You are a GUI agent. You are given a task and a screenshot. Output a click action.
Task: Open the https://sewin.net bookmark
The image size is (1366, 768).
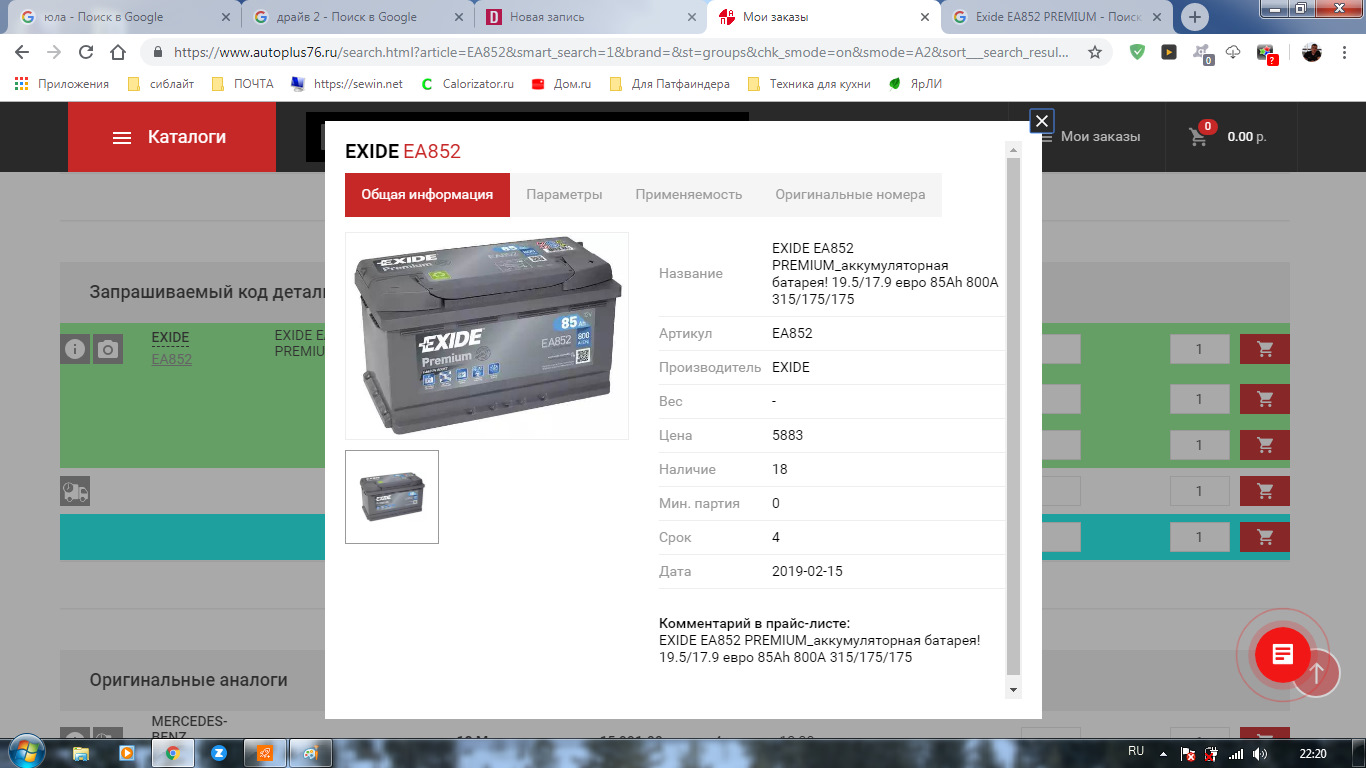[347, 84]
